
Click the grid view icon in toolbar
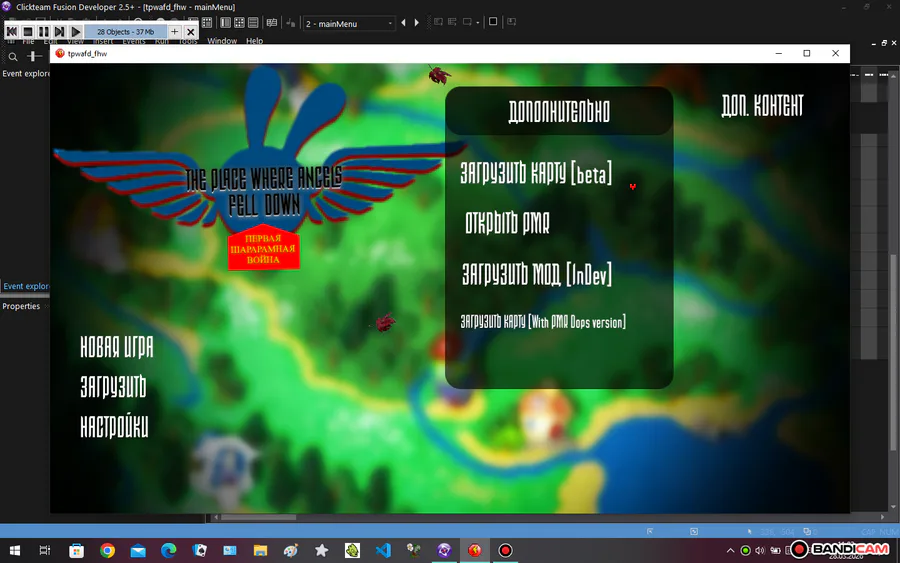207,22
